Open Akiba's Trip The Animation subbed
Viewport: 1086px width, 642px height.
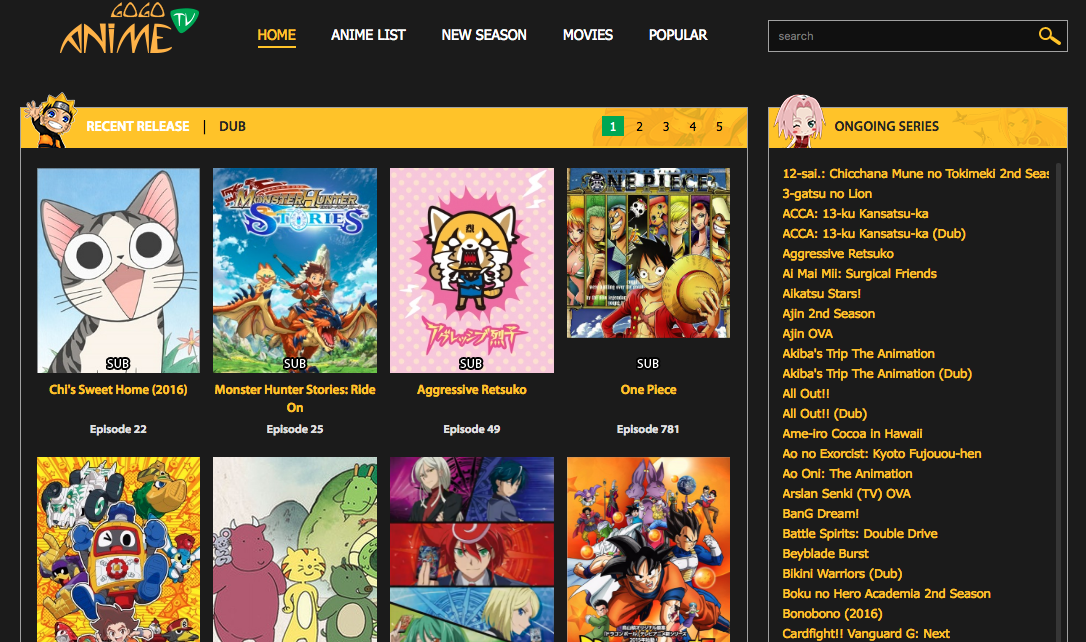(x=859, y=353)
